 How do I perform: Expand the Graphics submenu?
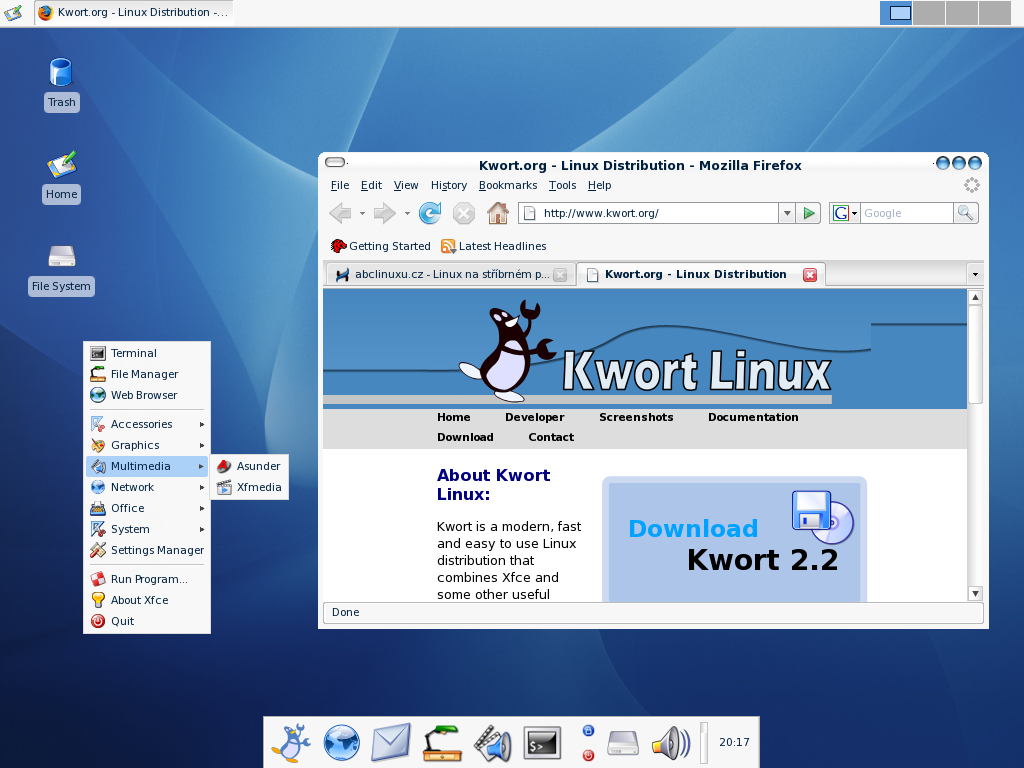coord(147,445)
